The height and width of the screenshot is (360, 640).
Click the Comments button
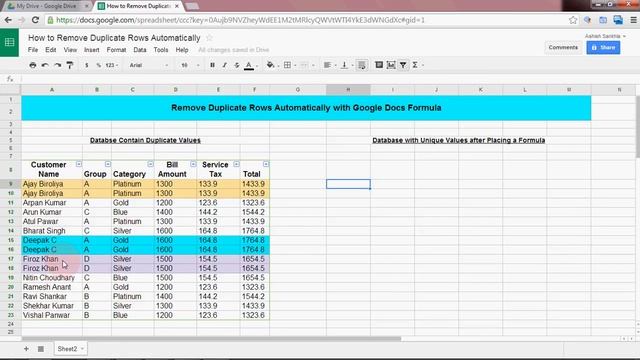click(563, 47)
